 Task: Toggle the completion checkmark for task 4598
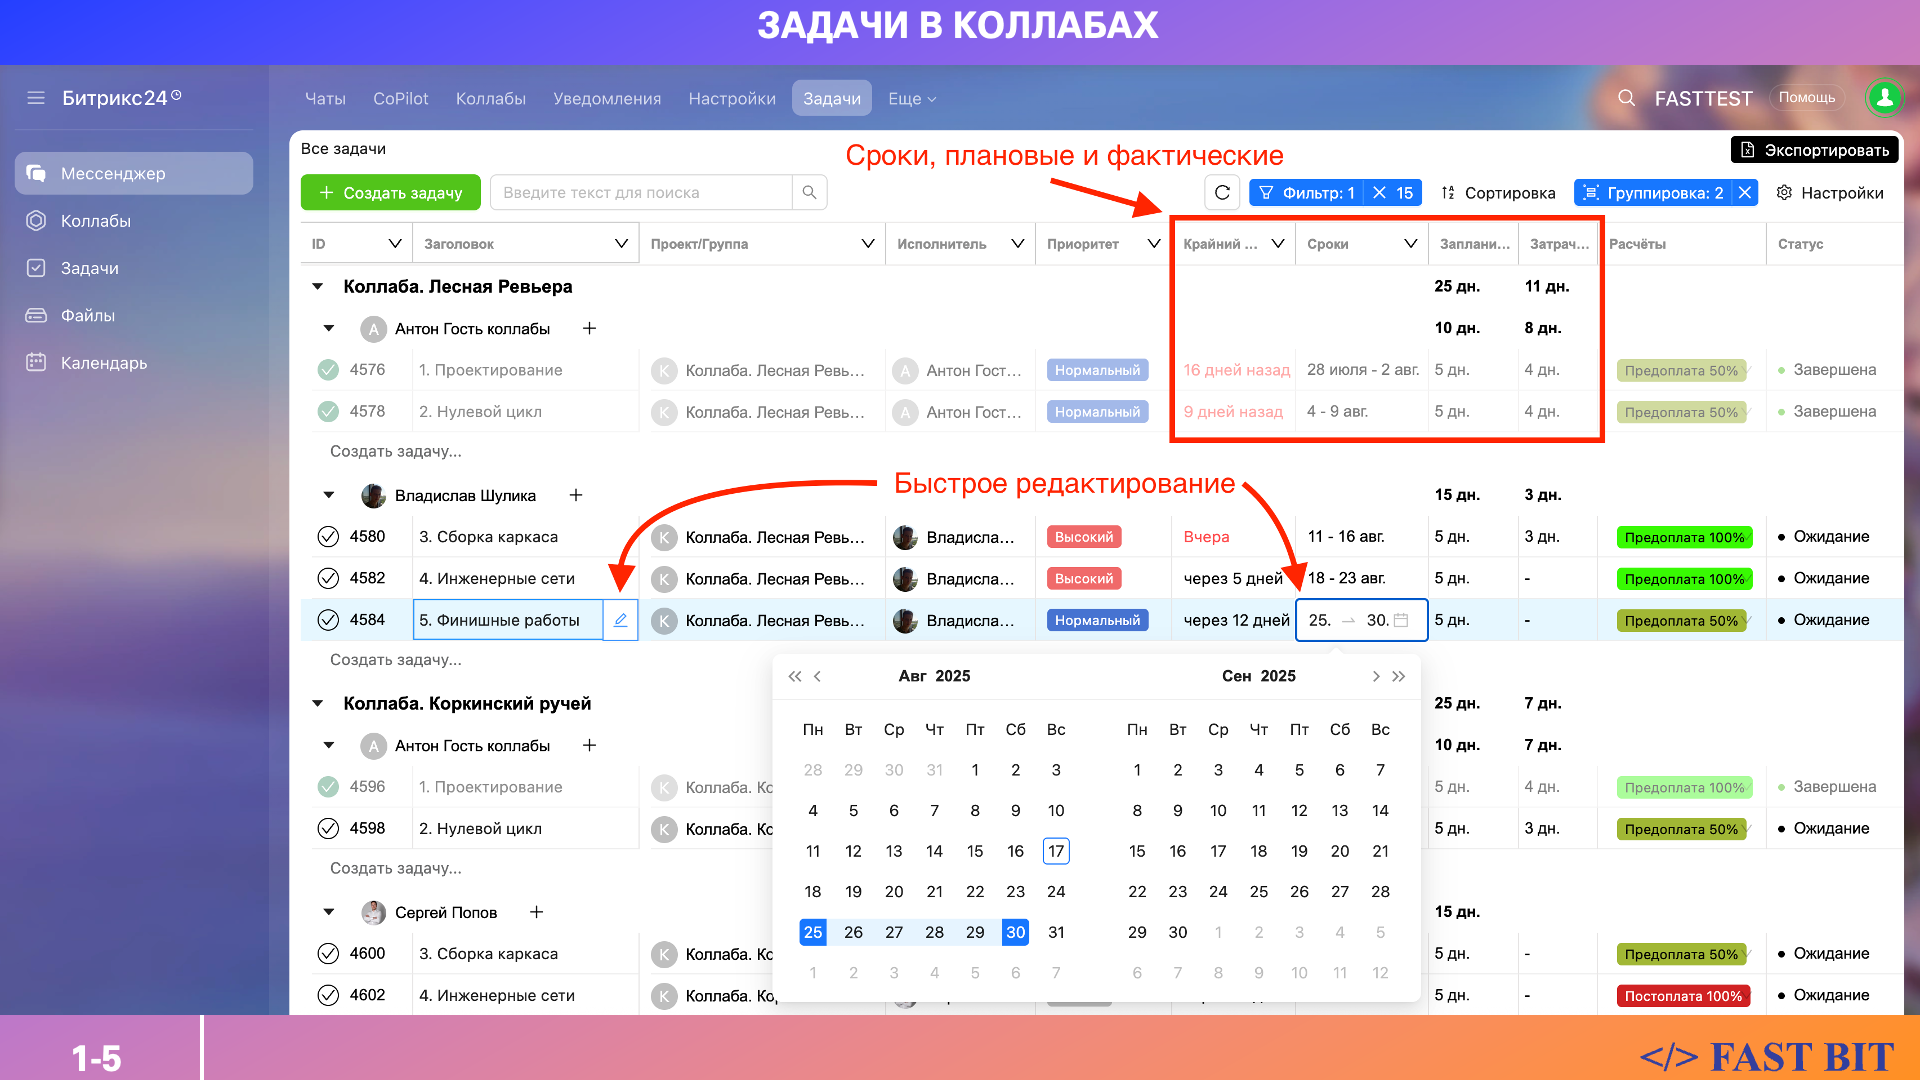(x=328, y=828)
